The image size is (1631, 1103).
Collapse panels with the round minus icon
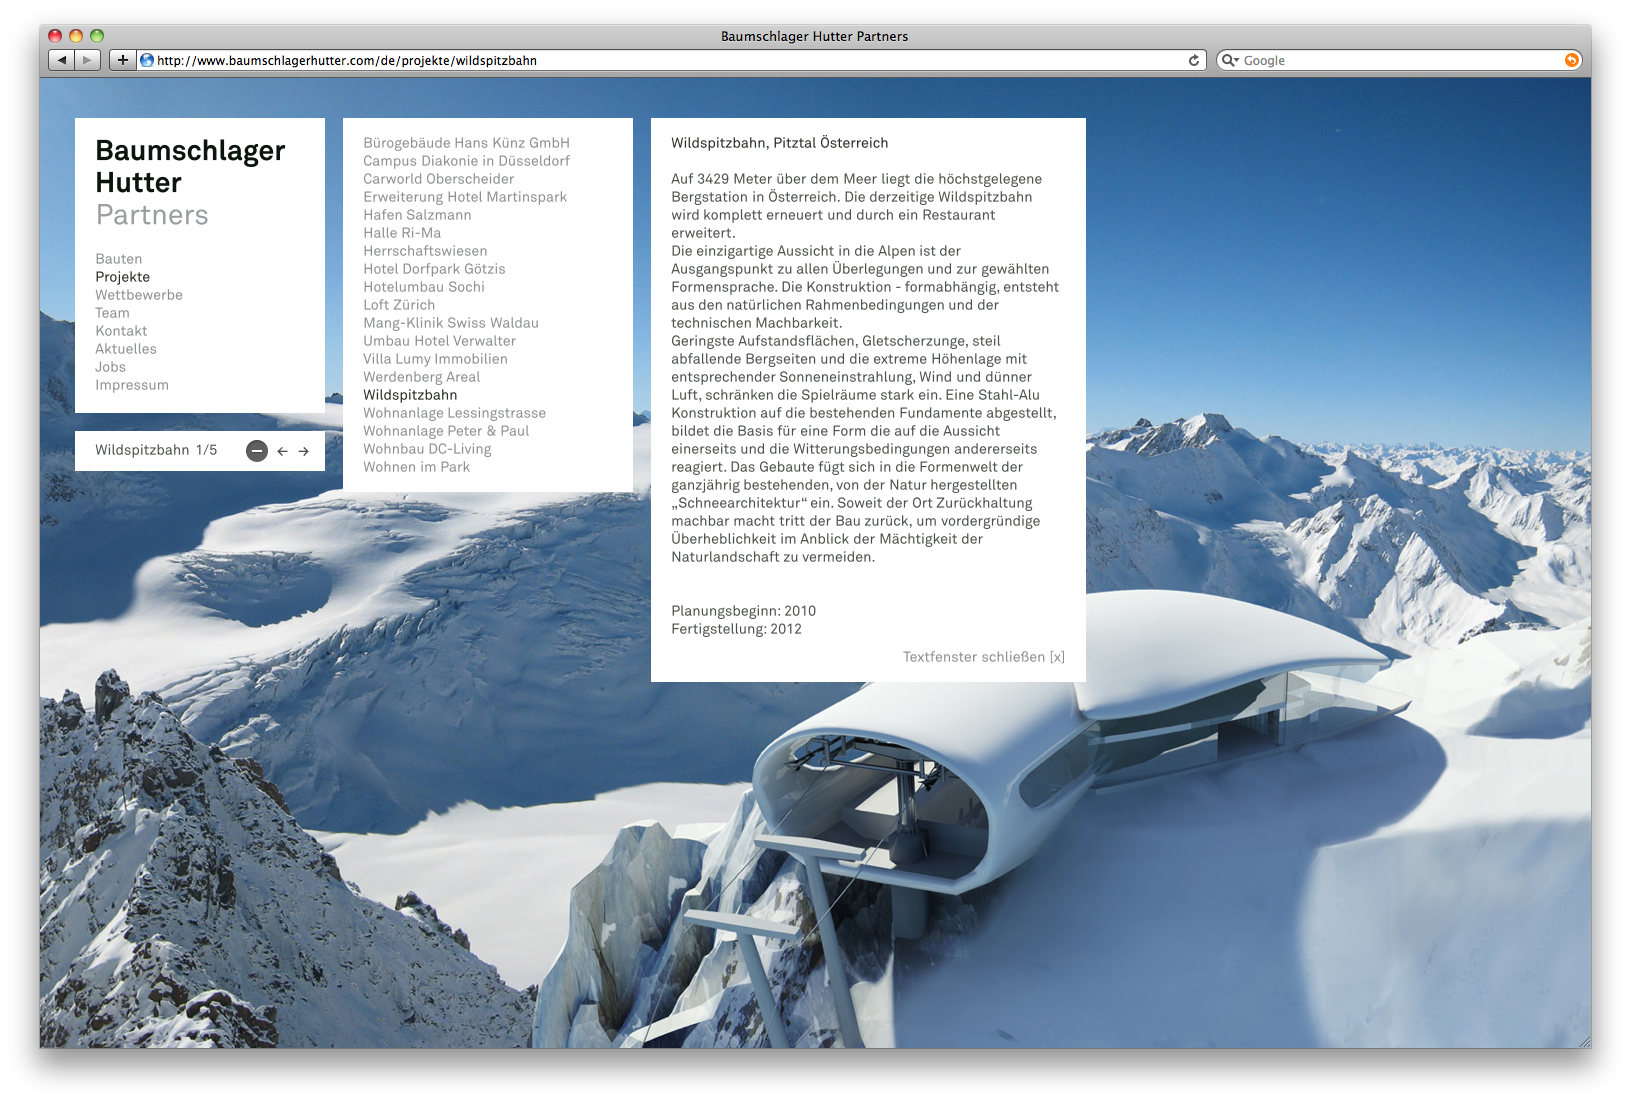pos(257,451)
